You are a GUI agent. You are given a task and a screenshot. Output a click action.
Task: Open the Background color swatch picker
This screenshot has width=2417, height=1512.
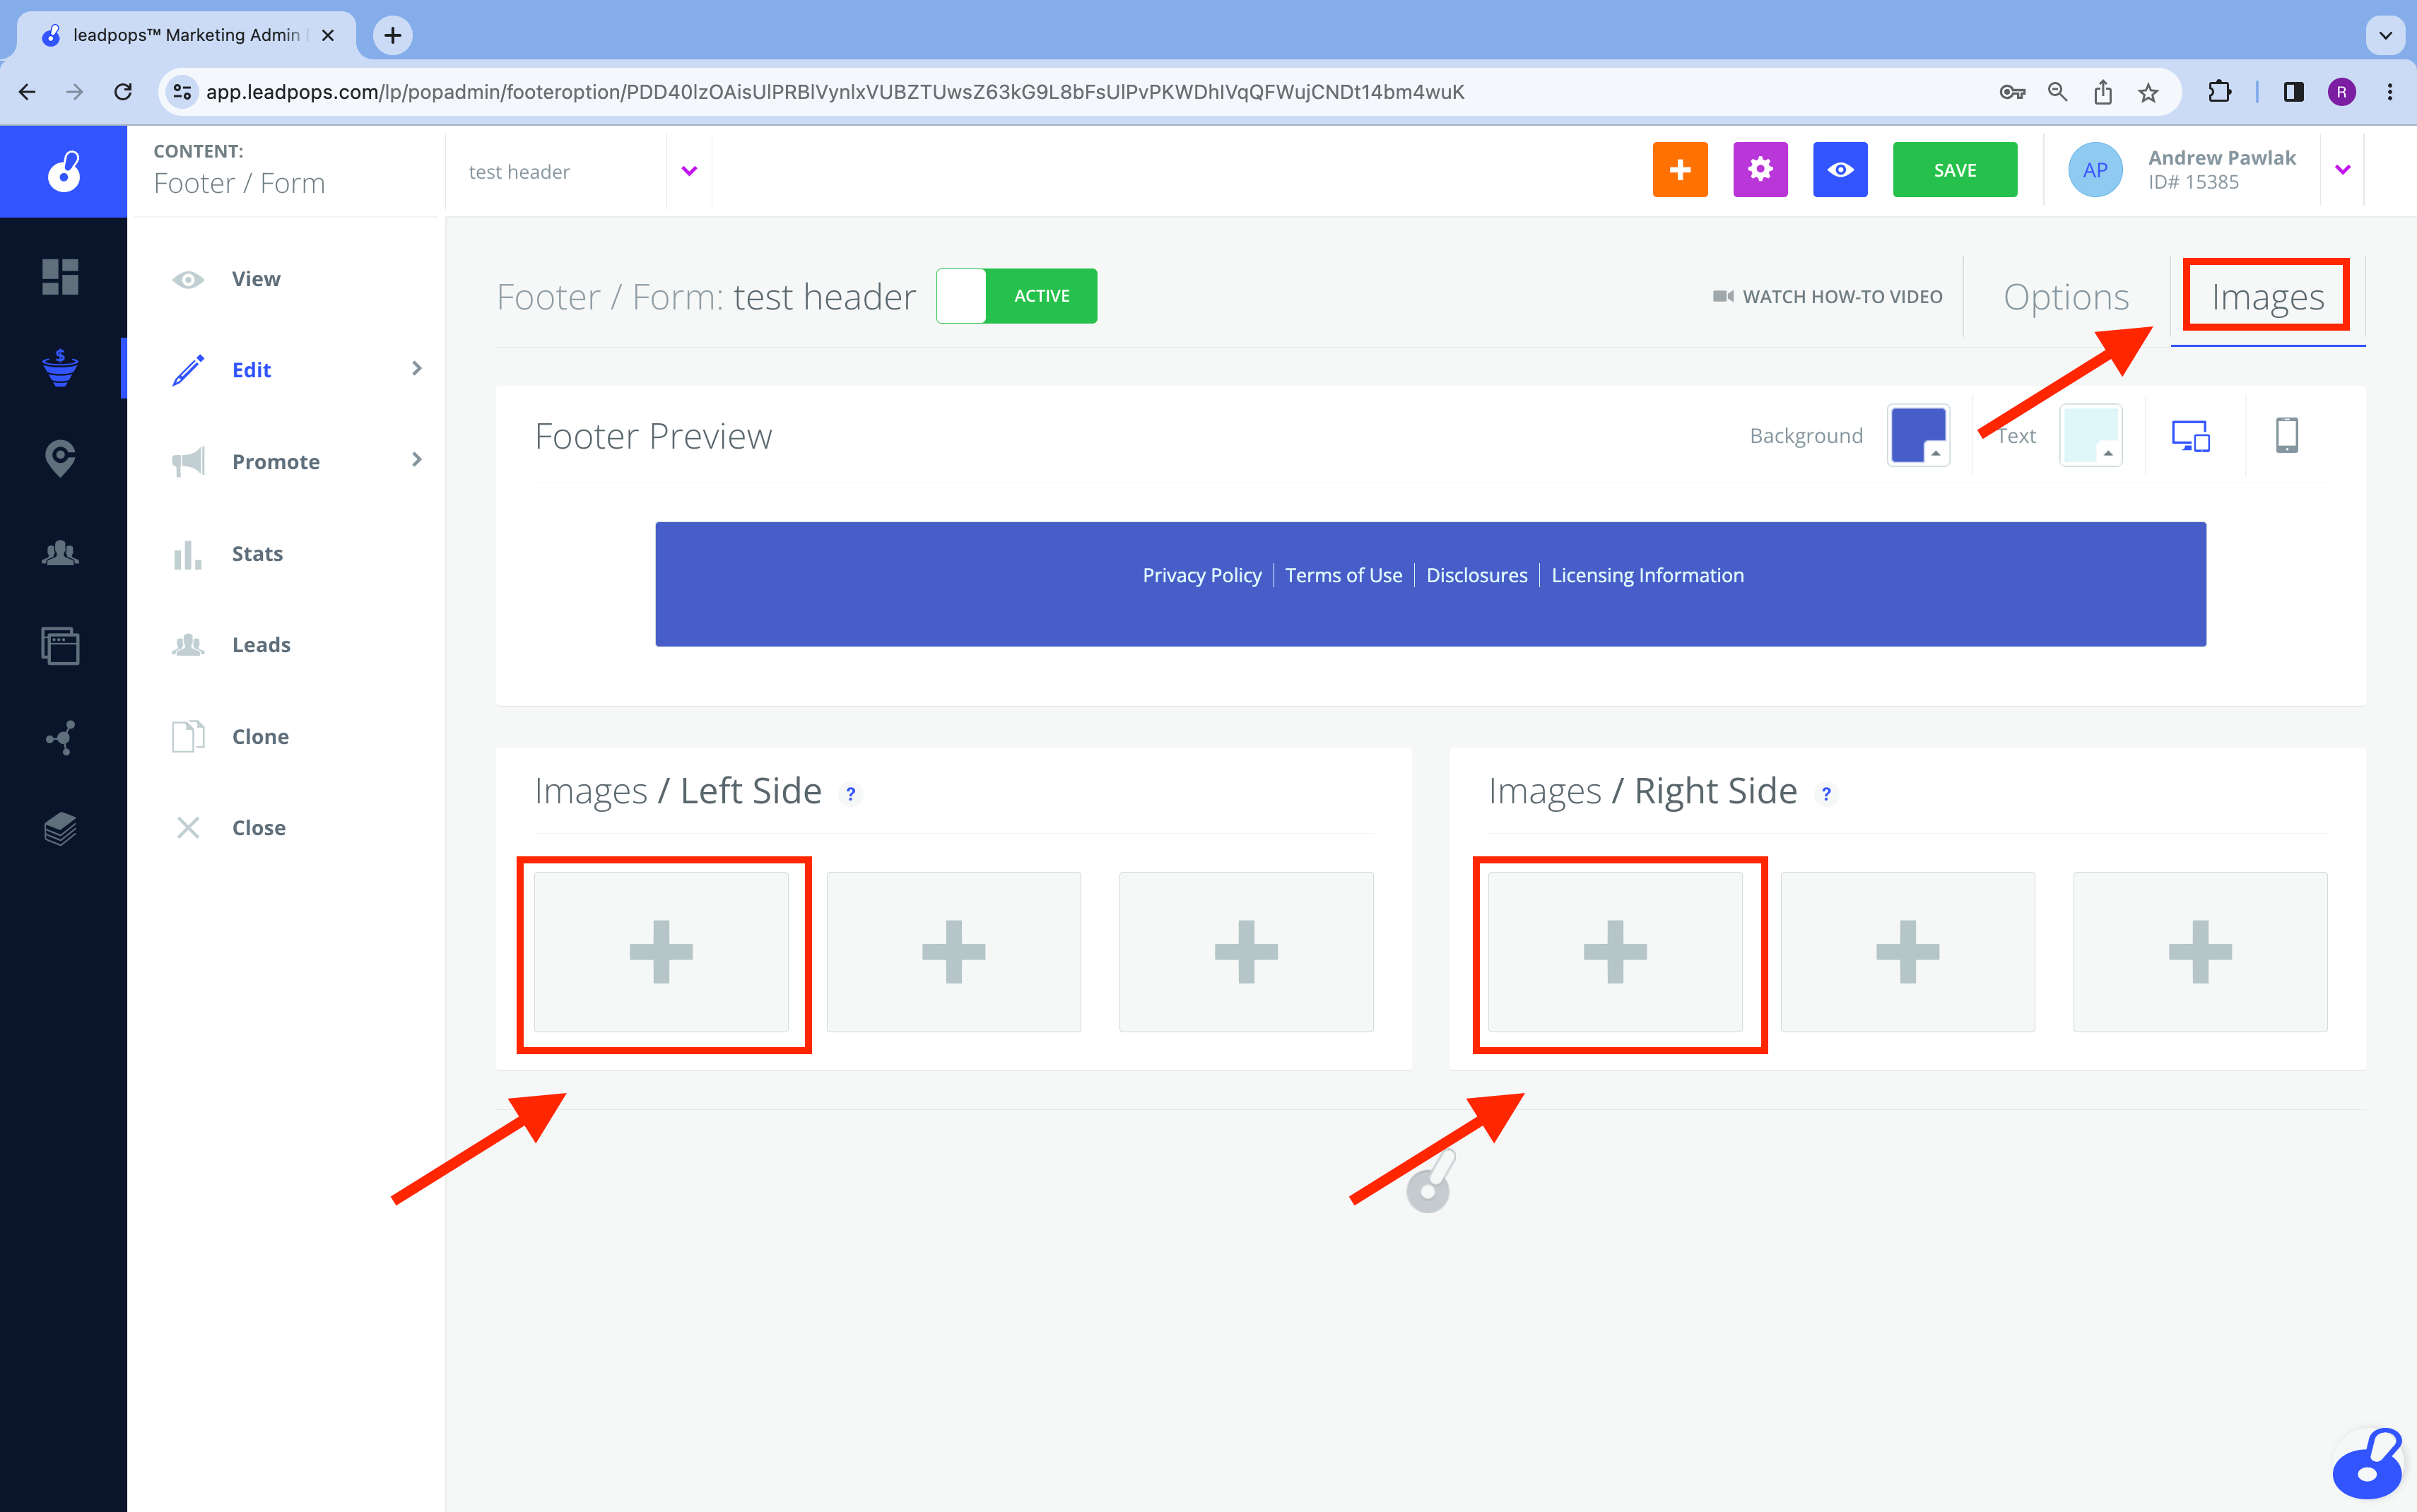[1918, 436]
